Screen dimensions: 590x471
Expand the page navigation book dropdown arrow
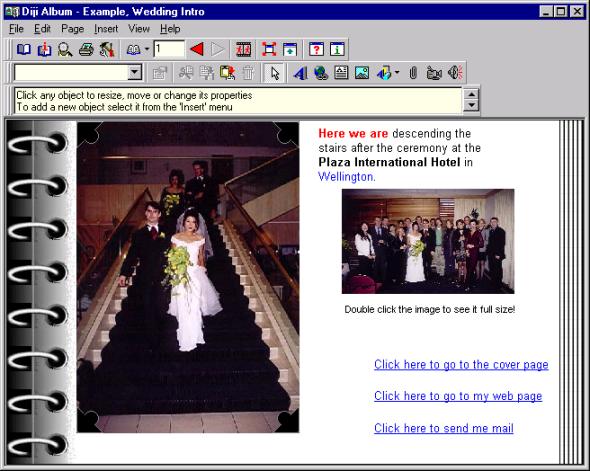click(x=147, y=49)
